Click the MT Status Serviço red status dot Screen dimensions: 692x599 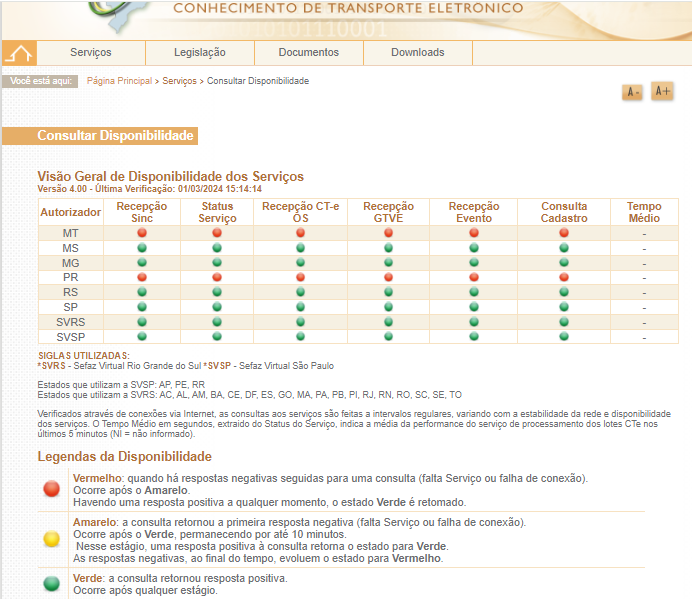tap(217, 233)
